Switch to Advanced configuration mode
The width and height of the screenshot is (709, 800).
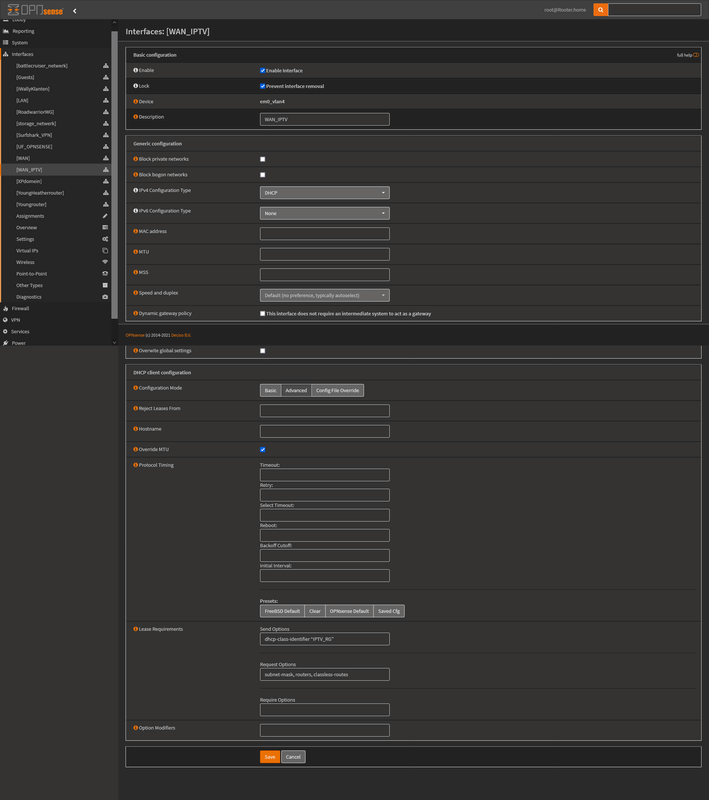[296, 390]
